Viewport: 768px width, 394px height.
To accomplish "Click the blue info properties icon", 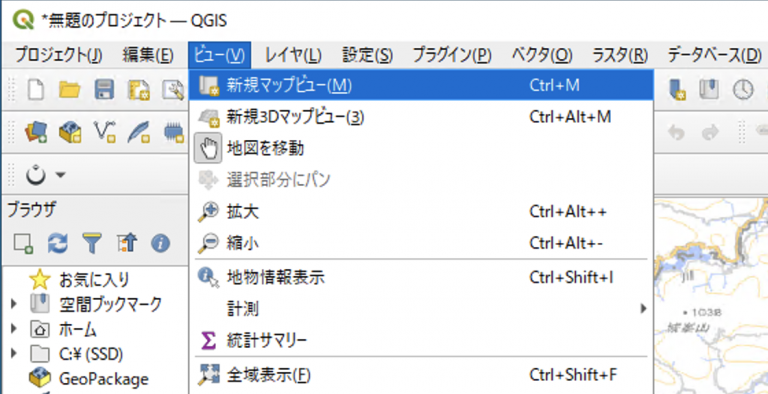I will (x=160, y=243).
